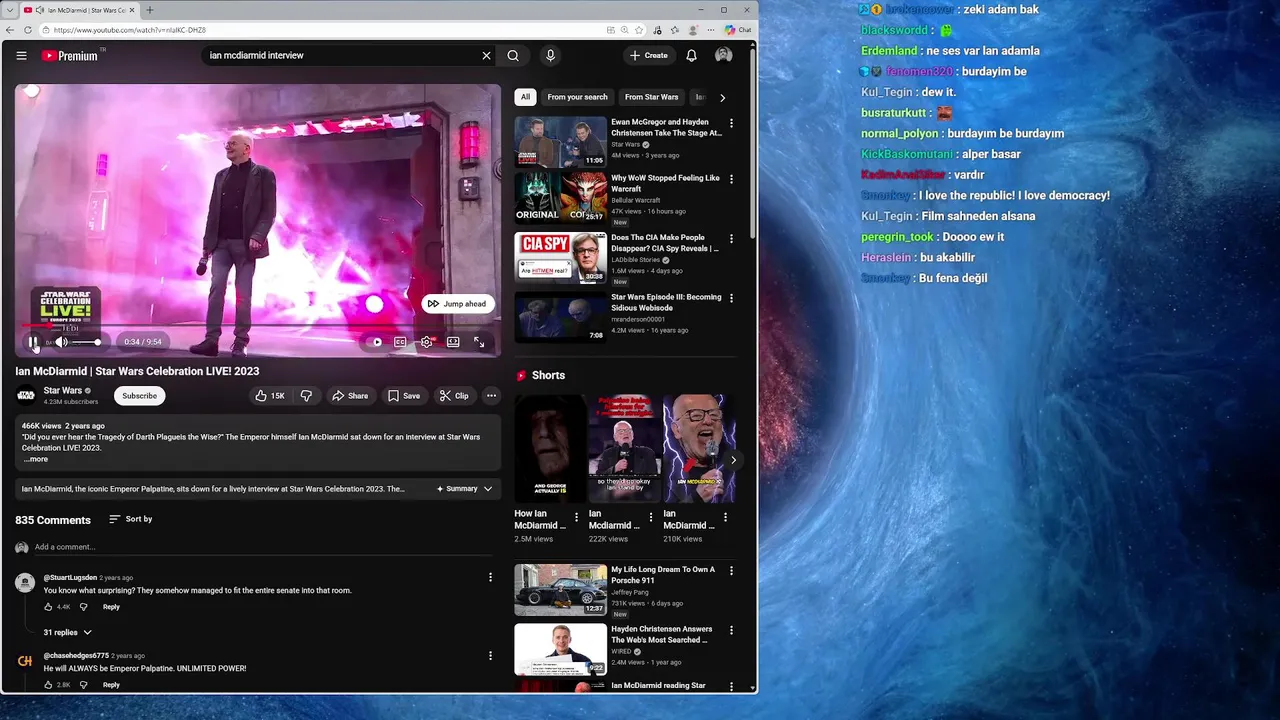The image size is (1280, 720).
Task: Open options for Why WoW Stopped Feeling video
Action: coord(731,179)
